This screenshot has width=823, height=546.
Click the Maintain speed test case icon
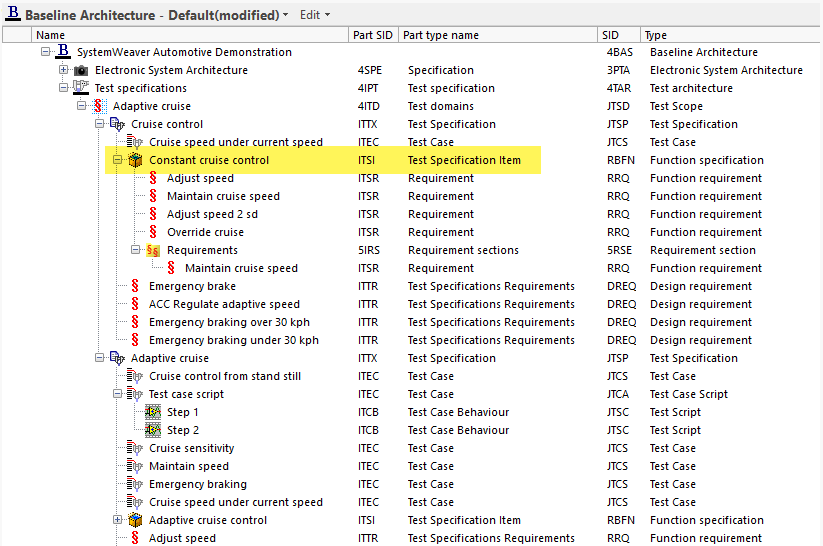134,466
